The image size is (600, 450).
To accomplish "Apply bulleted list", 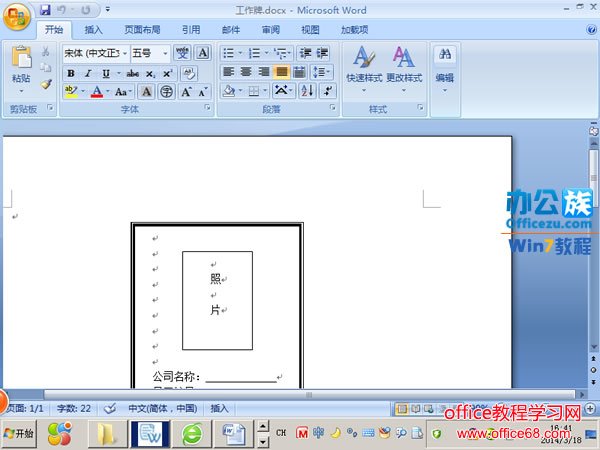I will (229, 53).
